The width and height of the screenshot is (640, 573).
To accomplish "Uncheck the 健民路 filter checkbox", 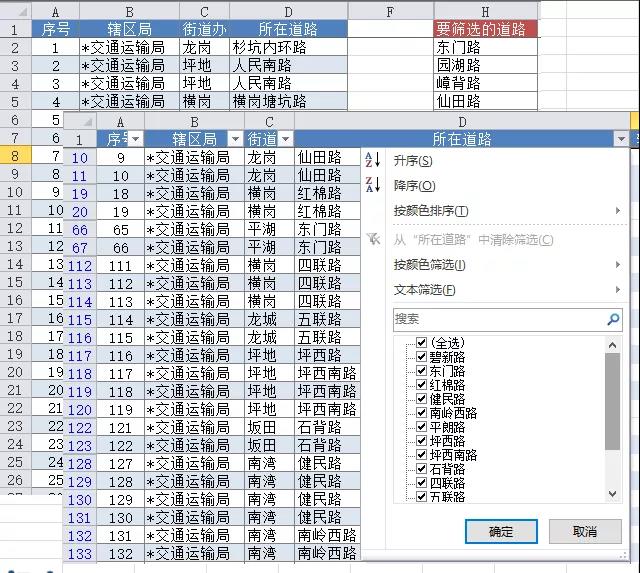I will click(x=422, y=399).
